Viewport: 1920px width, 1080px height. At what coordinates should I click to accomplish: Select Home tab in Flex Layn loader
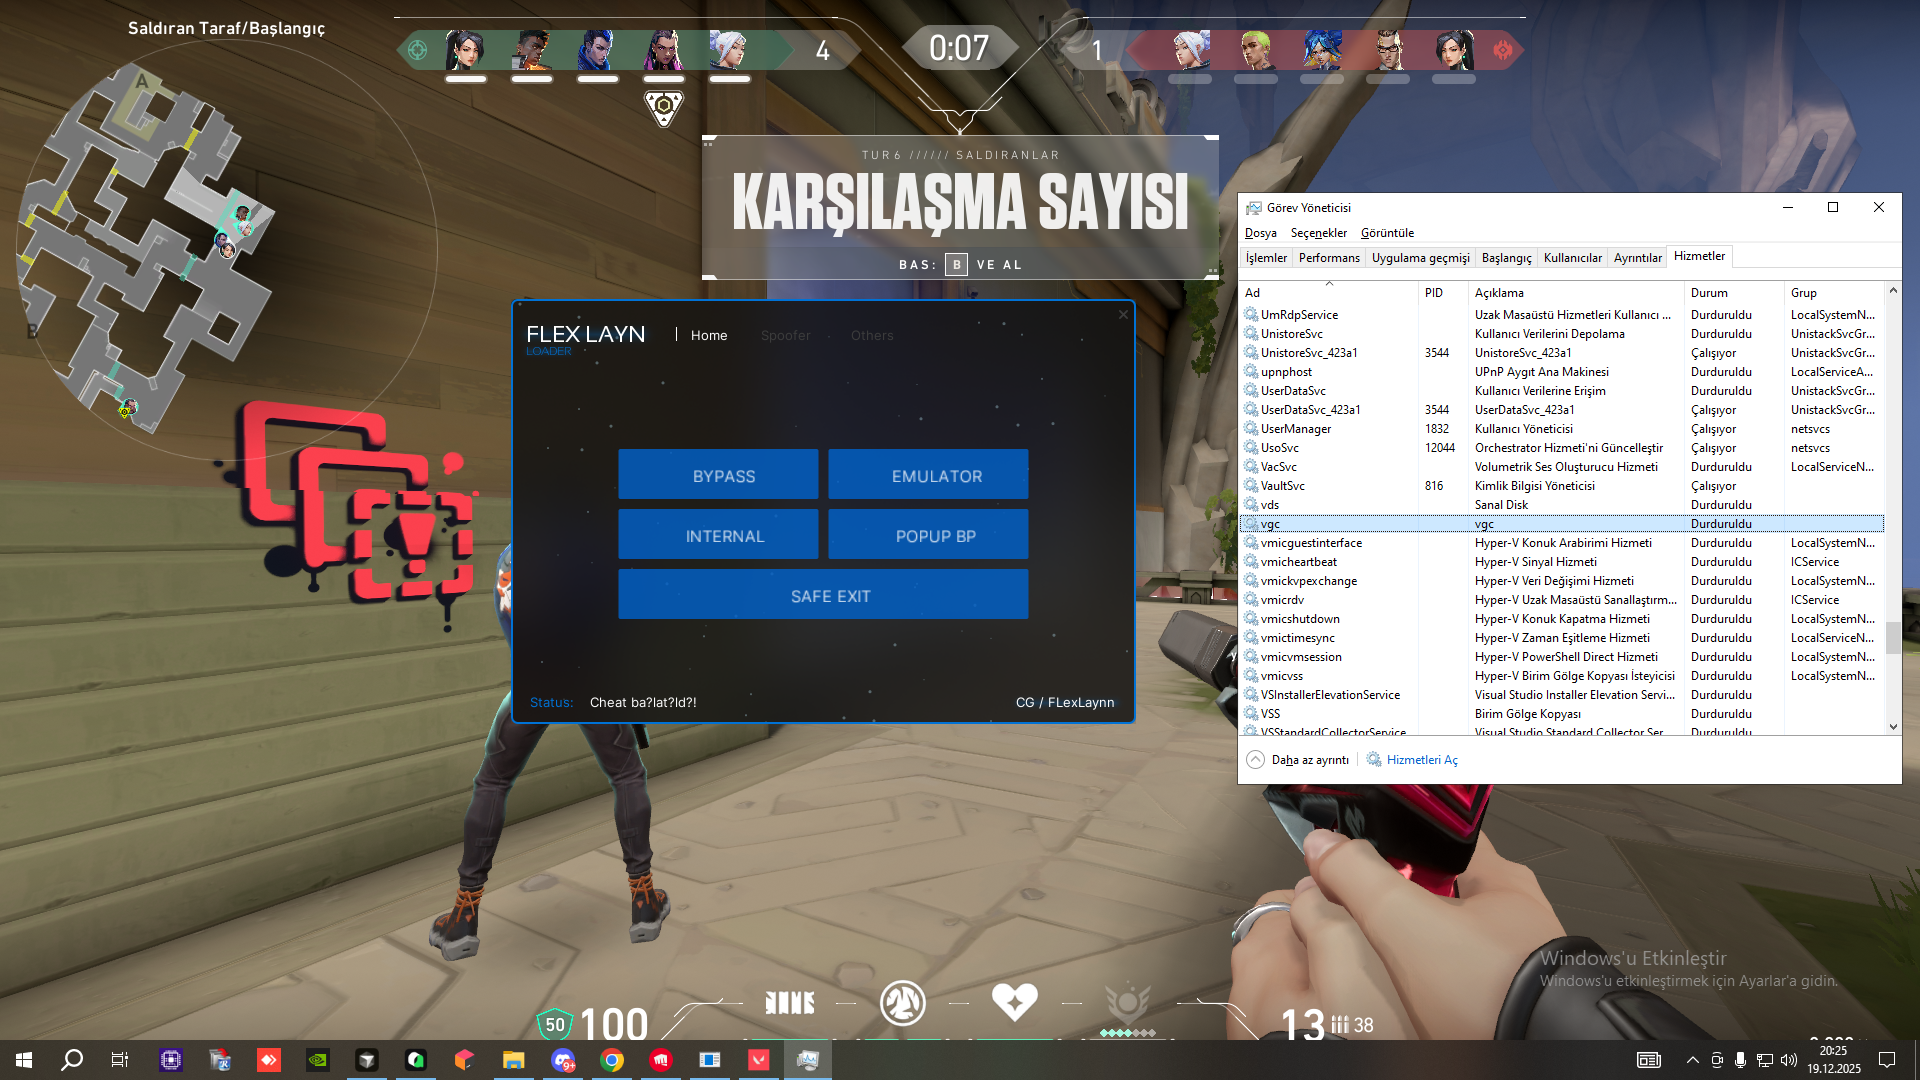(709, 335)
